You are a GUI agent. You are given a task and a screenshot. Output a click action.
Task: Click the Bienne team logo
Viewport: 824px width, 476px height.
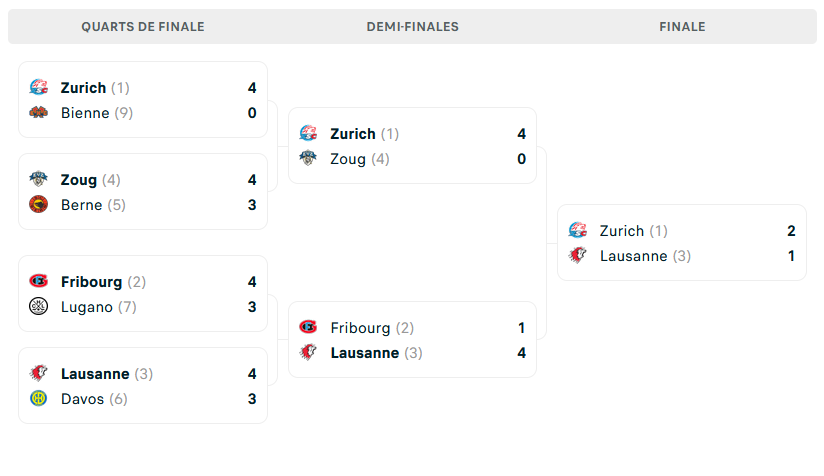(39, 113)
